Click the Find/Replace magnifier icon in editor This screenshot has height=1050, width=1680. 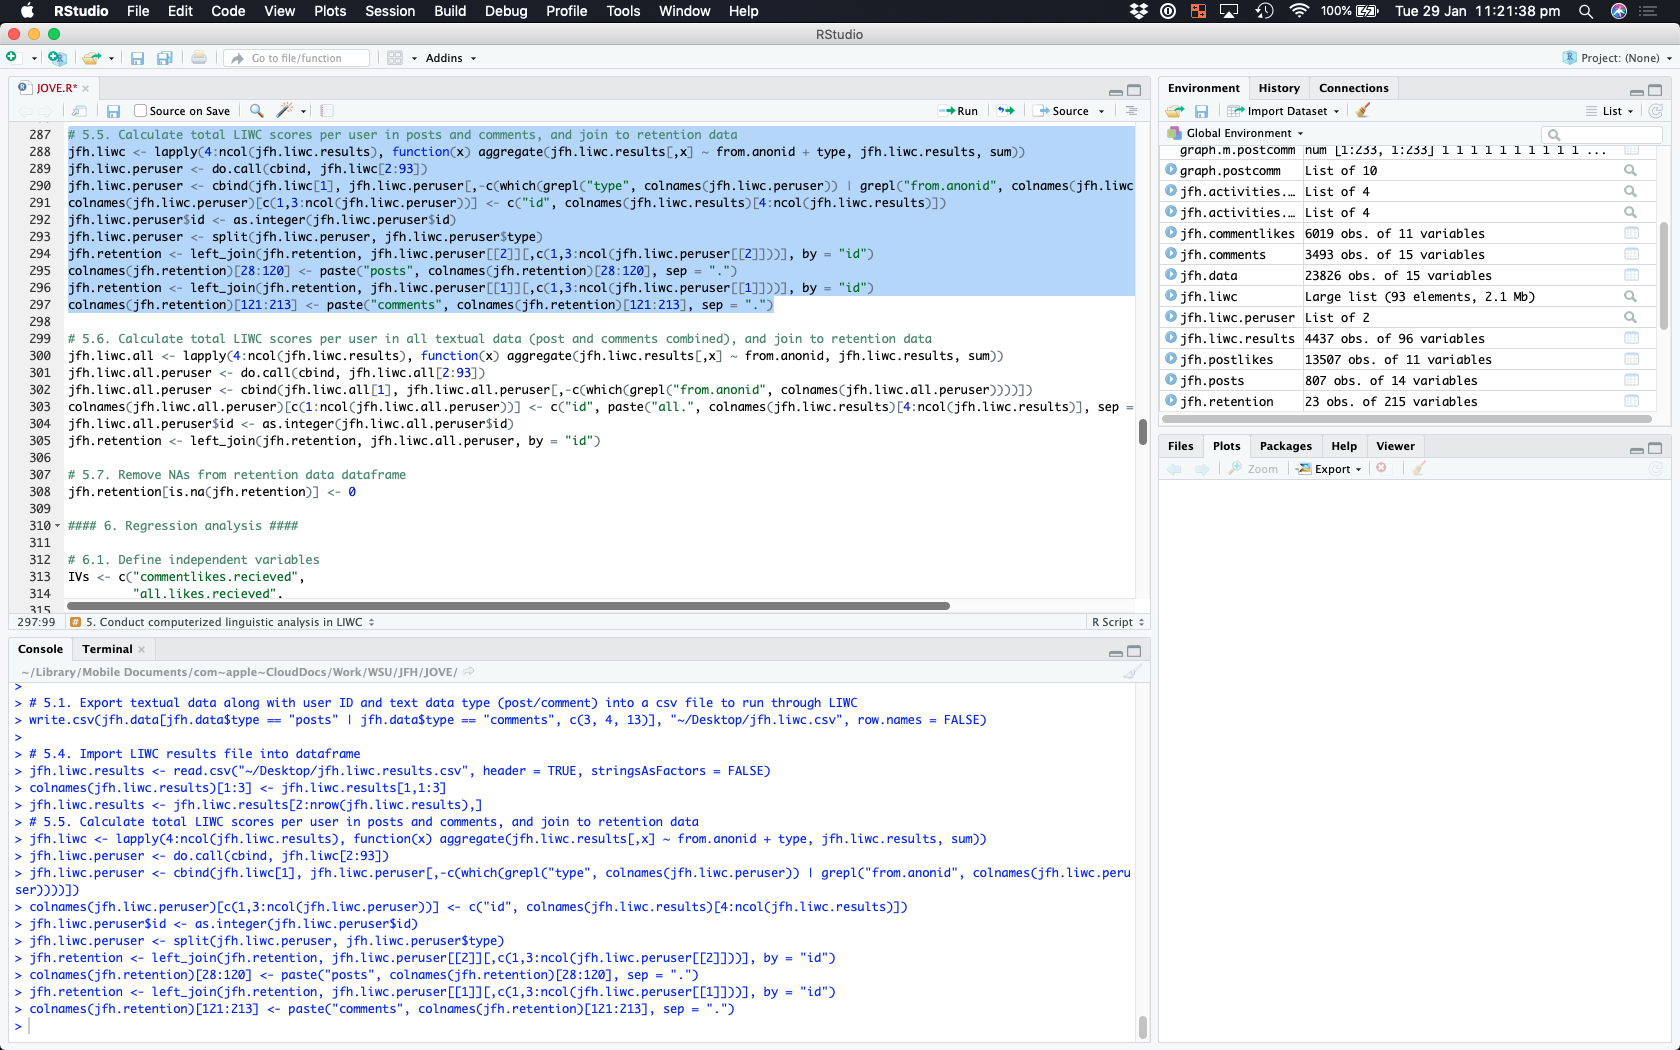click(257, 111)
